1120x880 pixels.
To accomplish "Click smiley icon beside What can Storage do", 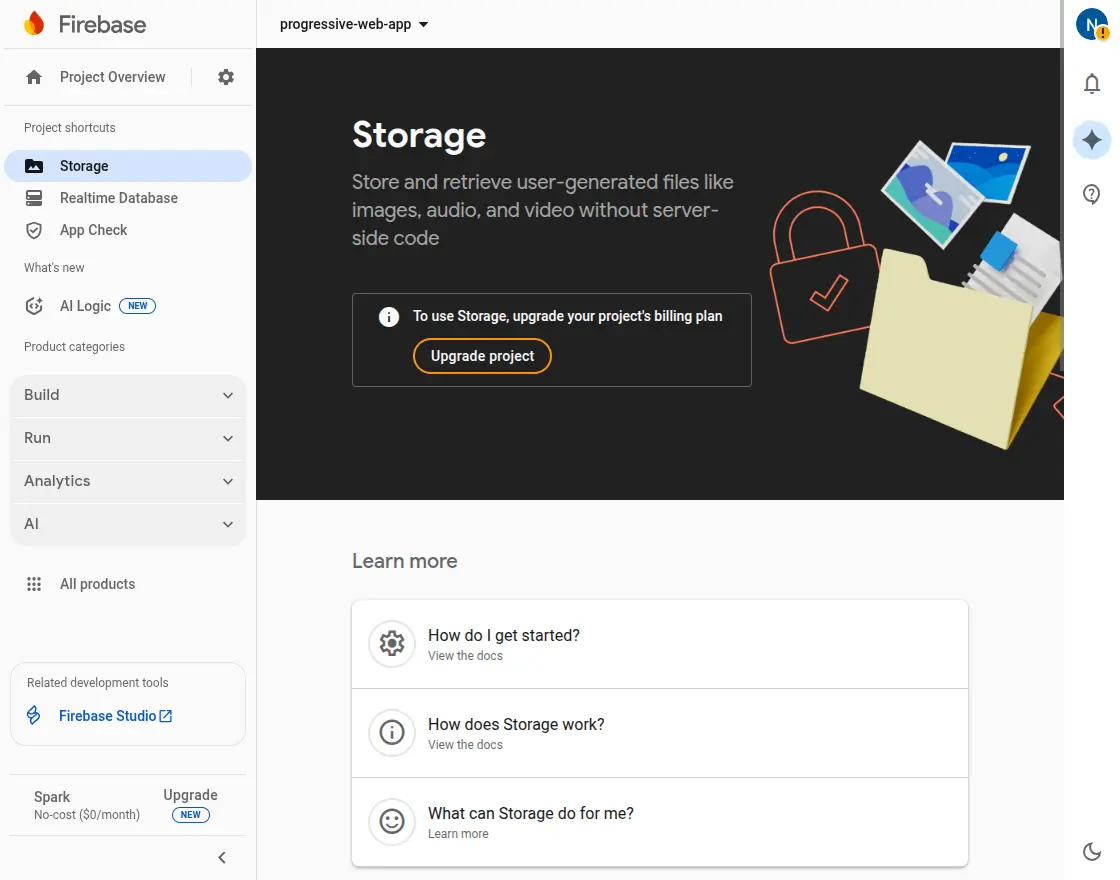I will pyautogui.click(x=391, y=821).
